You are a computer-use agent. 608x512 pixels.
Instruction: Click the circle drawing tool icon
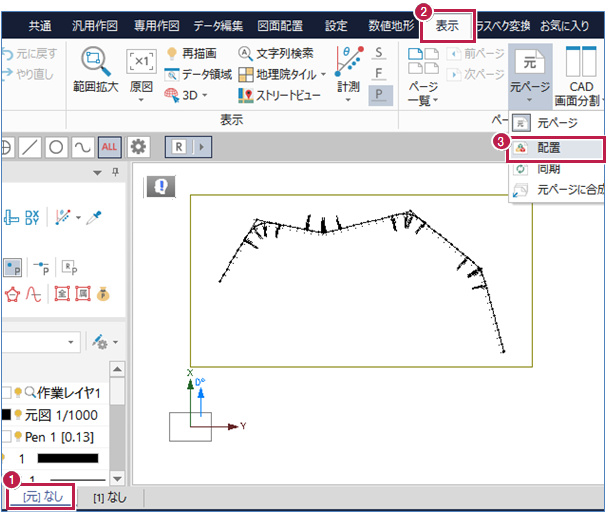[57, 147]
